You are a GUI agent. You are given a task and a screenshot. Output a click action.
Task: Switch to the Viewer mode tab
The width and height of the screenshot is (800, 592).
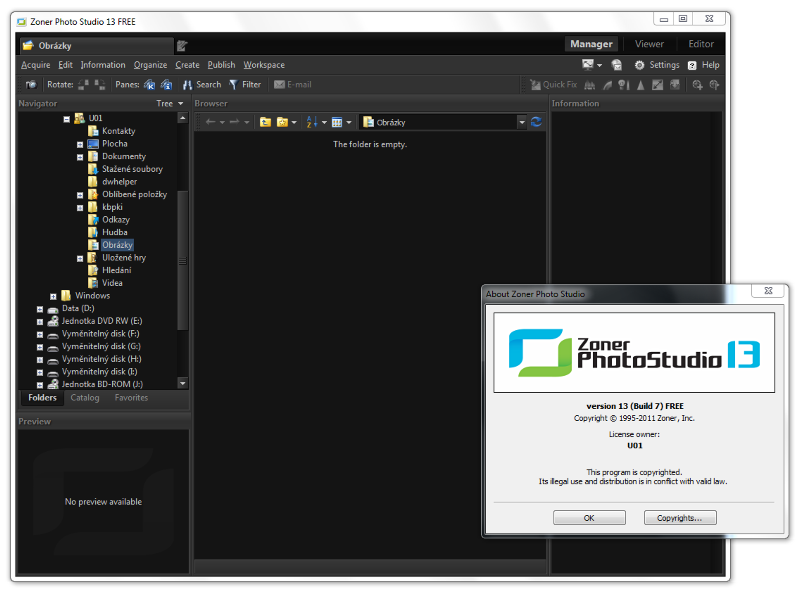pos(649,44)
